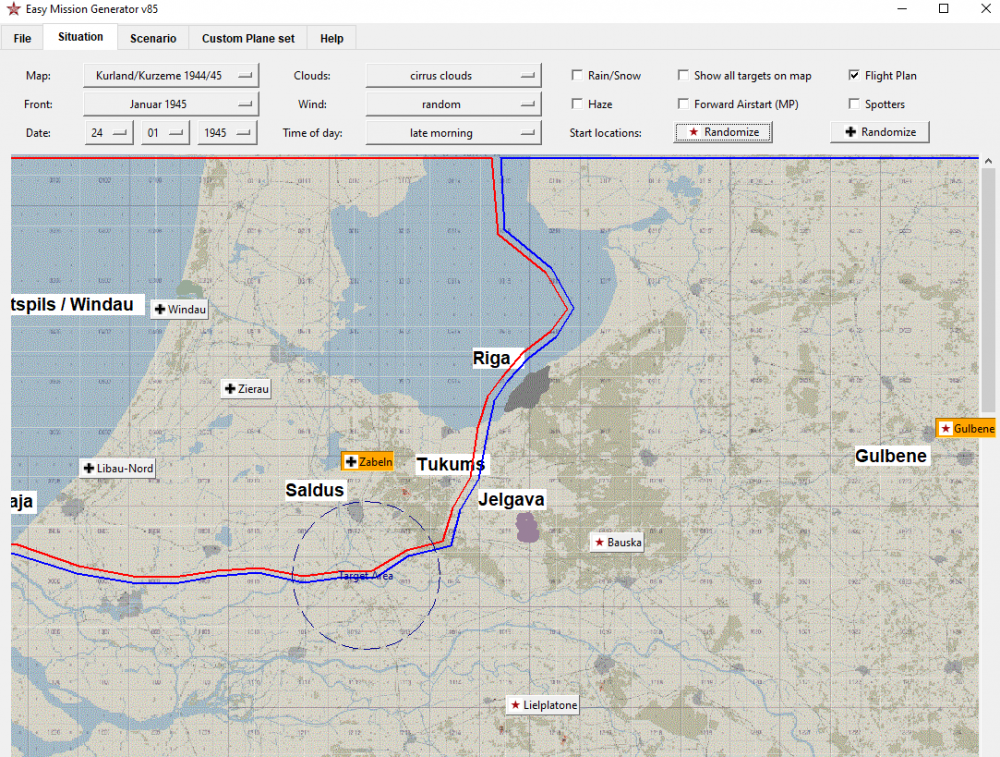Viewport: 1000px width, 757px height.
Task: Uncheck the Flight Plan checkbox
Action: tap(854, 76)
